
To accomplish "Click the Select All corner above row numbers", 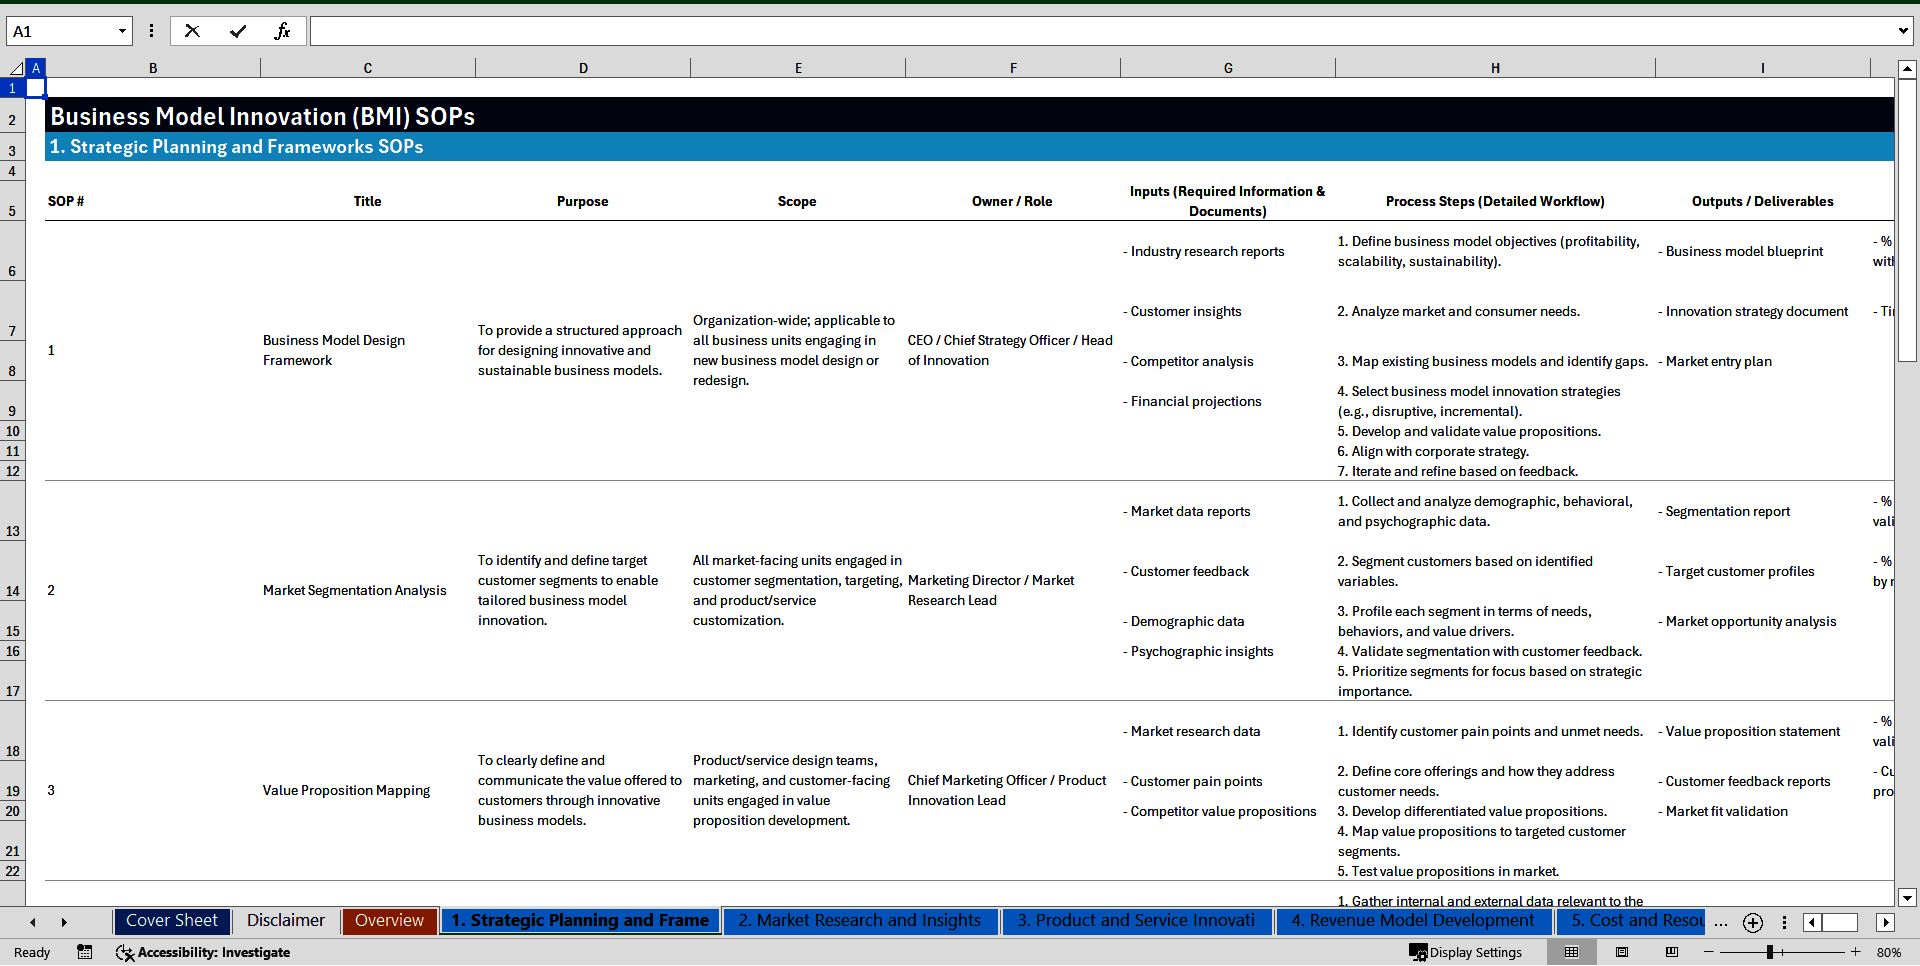I will click(15, 67).
